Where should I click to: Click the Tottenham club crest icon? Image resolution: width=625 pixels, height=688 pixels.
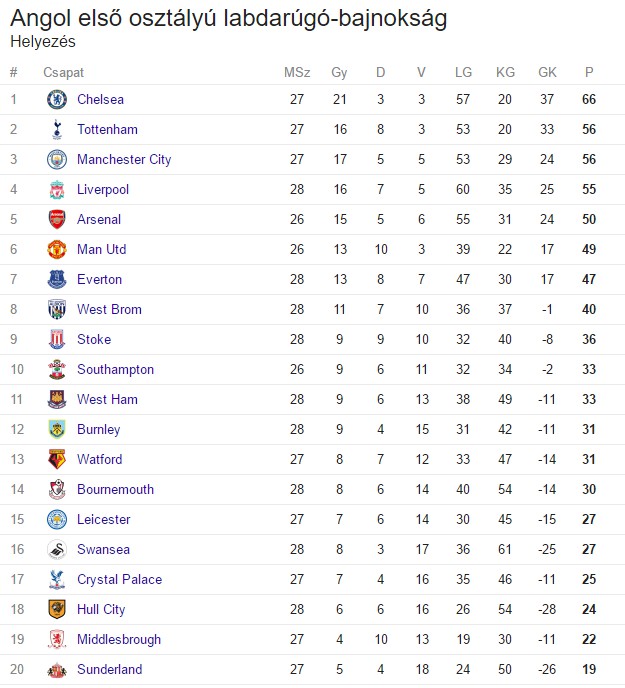(x=56, y=129)
